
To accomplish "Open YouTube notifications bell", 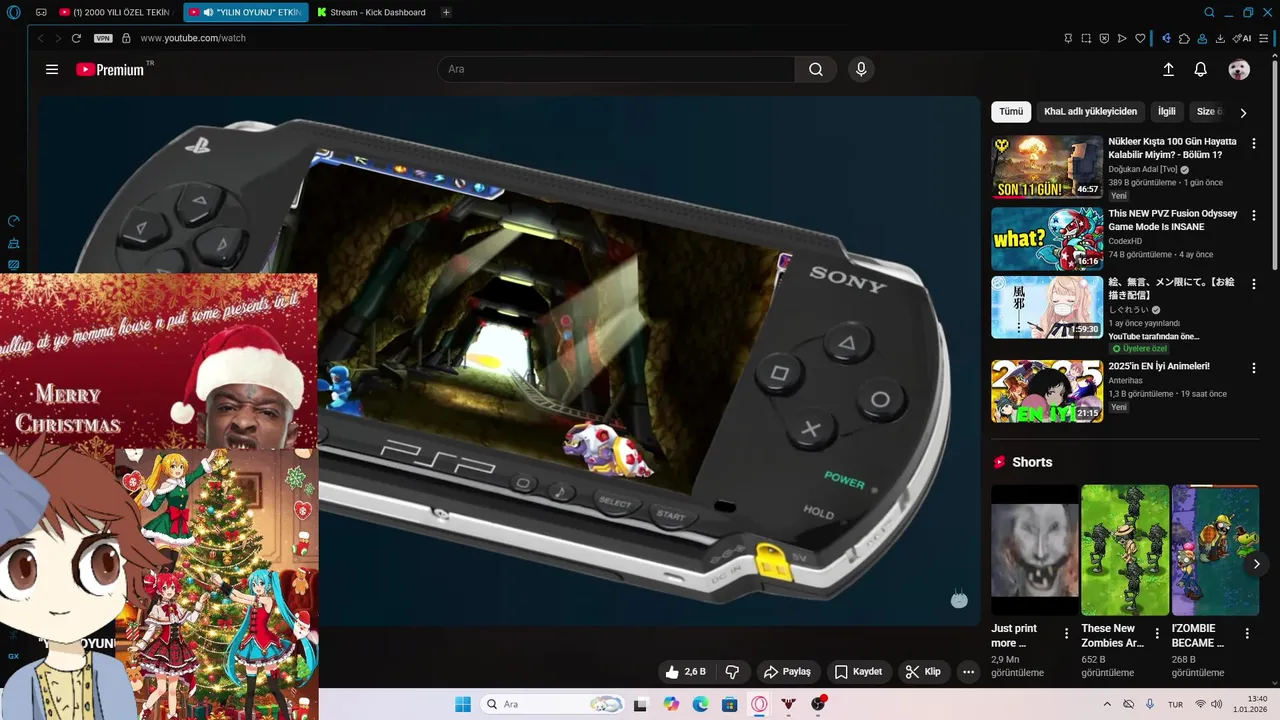I will [x=1201, y=70].
